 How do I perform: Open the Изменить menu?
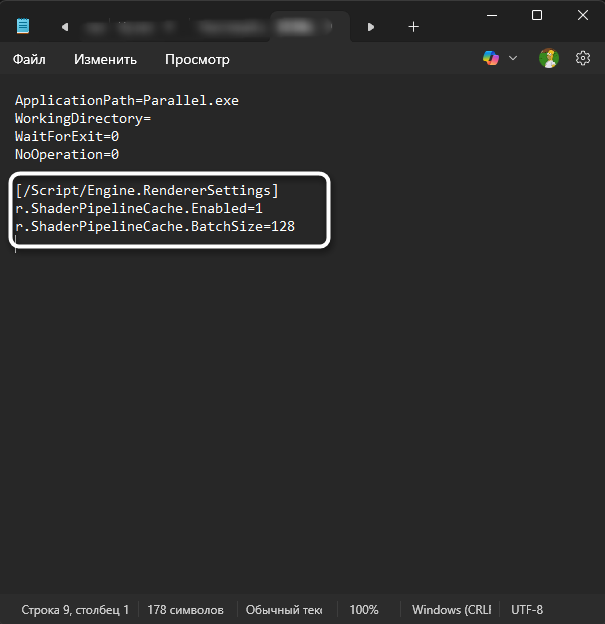pyautogui.click(x=105, y=59)
